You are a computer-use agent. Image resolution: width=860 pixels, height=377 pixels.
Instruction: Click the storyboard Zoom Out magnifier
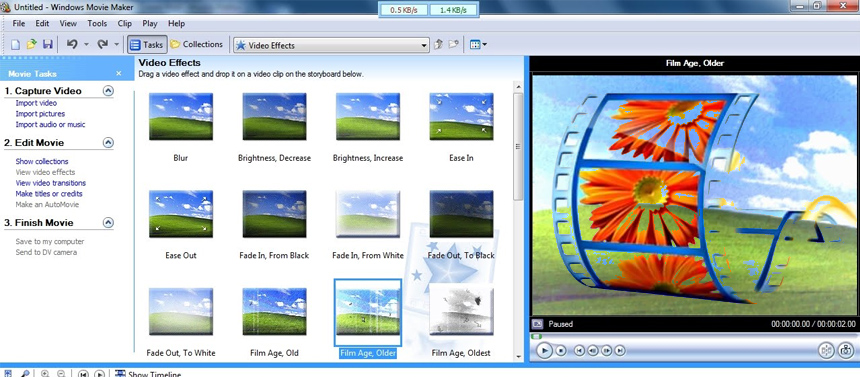pyautogui.click(x=61, y=374)
